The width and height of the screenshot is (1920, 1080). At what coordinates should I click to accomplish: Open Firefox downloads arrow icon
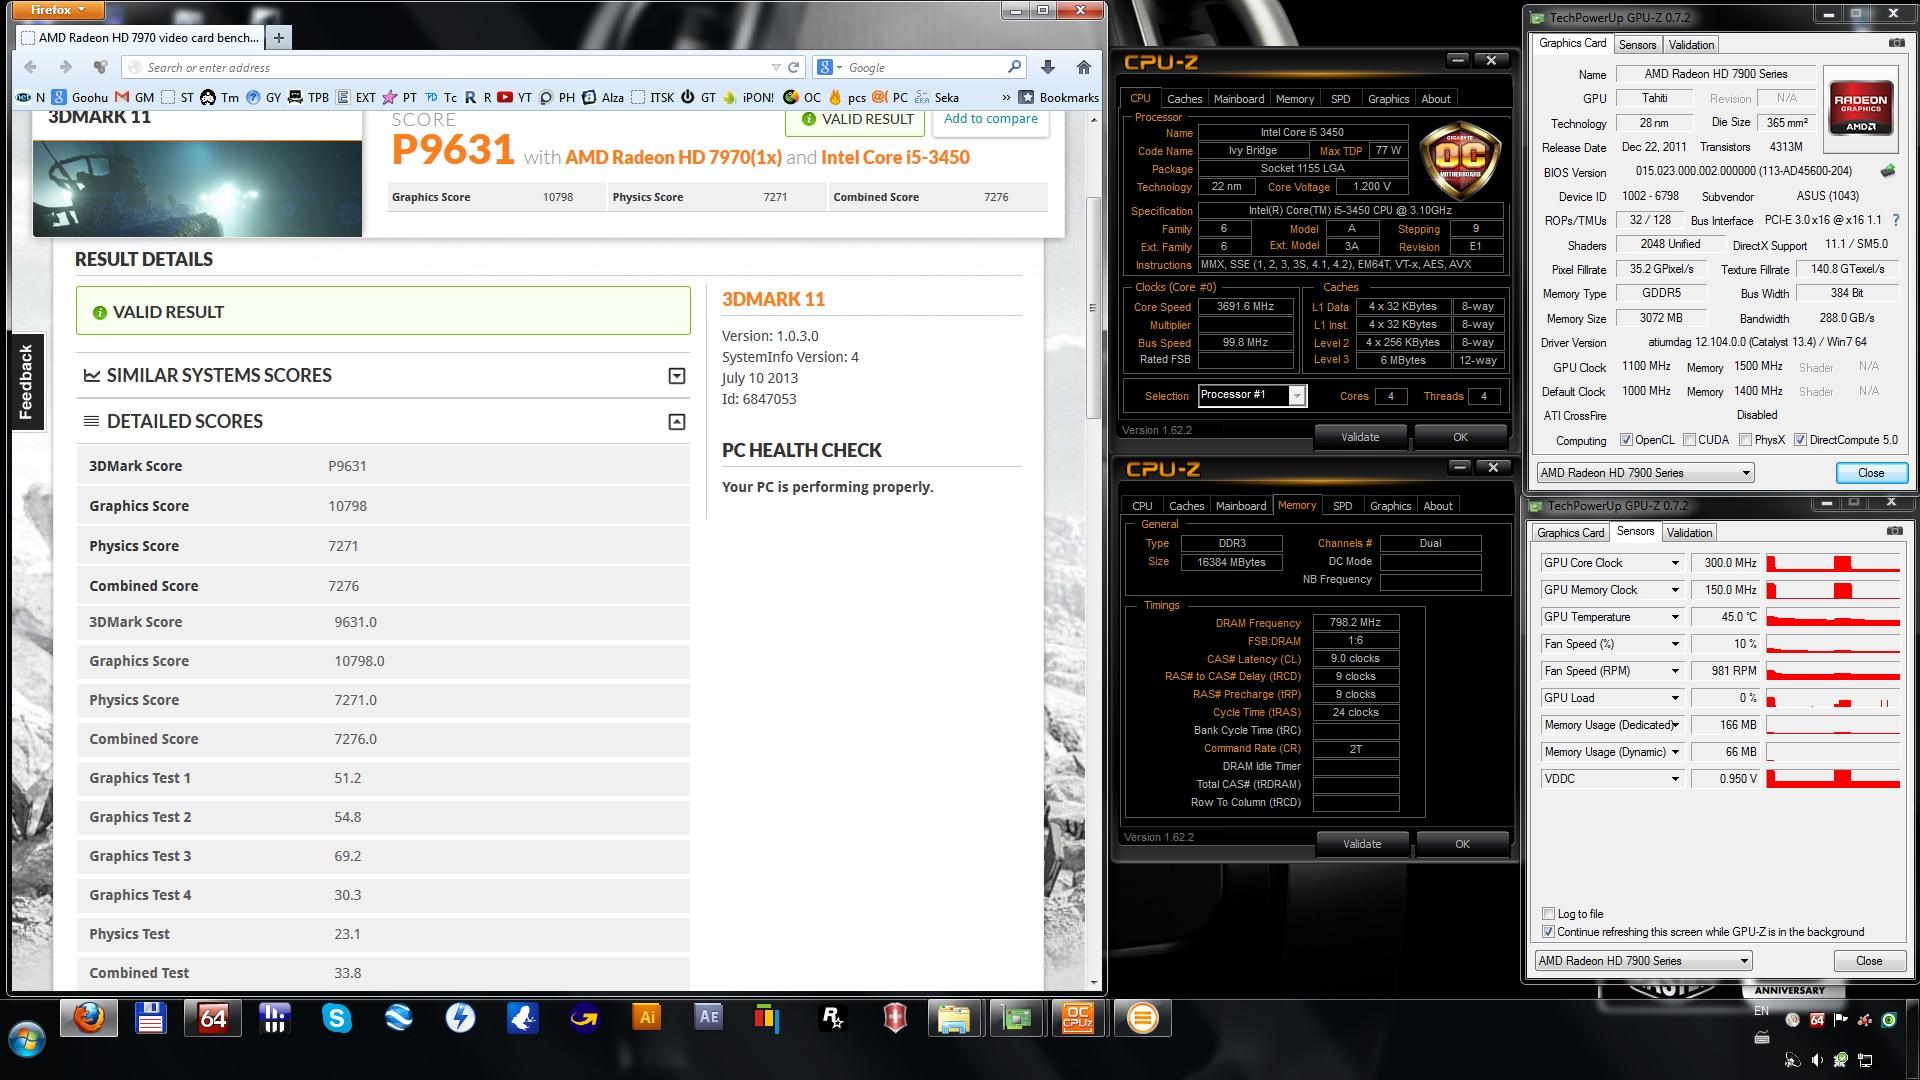coord(1047,67)
